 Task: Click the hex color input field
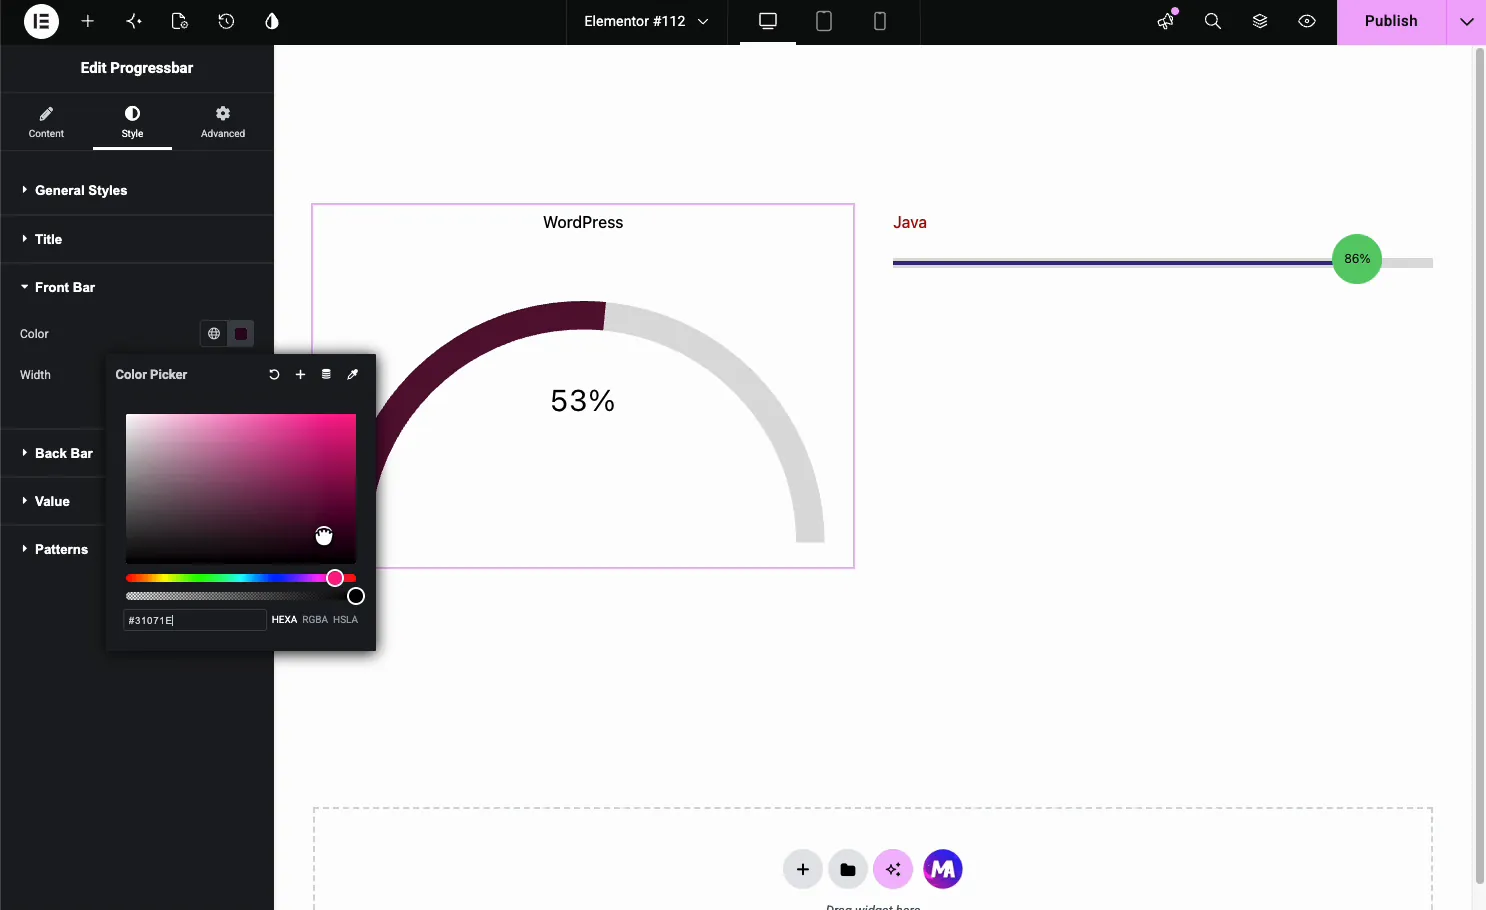click(x=195, y=620)
